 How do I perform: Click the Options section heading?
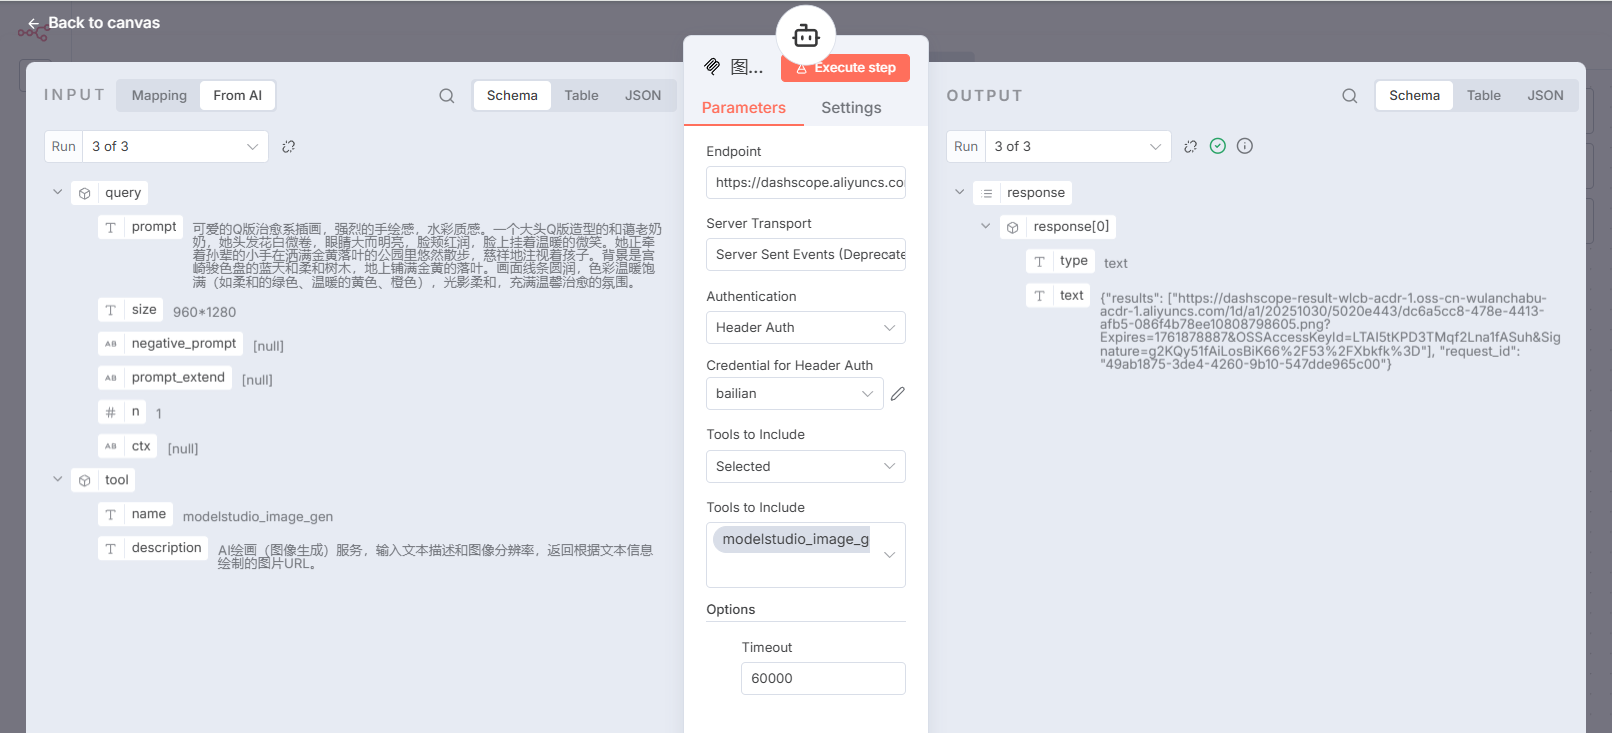tap(731, 610)
